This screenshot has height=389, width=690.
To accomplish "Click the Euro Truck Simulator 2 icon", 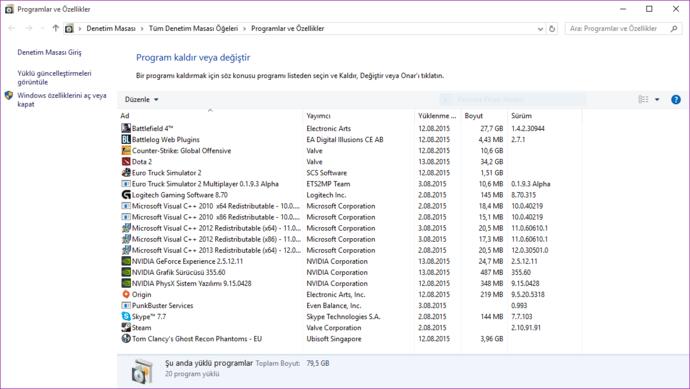I will pyautogui.click(x=126, y=172).
